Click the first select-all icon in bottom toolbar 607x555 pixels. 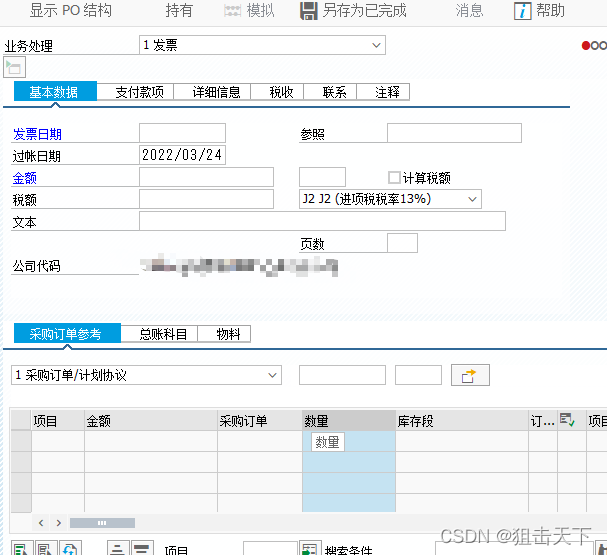[22, 548]
